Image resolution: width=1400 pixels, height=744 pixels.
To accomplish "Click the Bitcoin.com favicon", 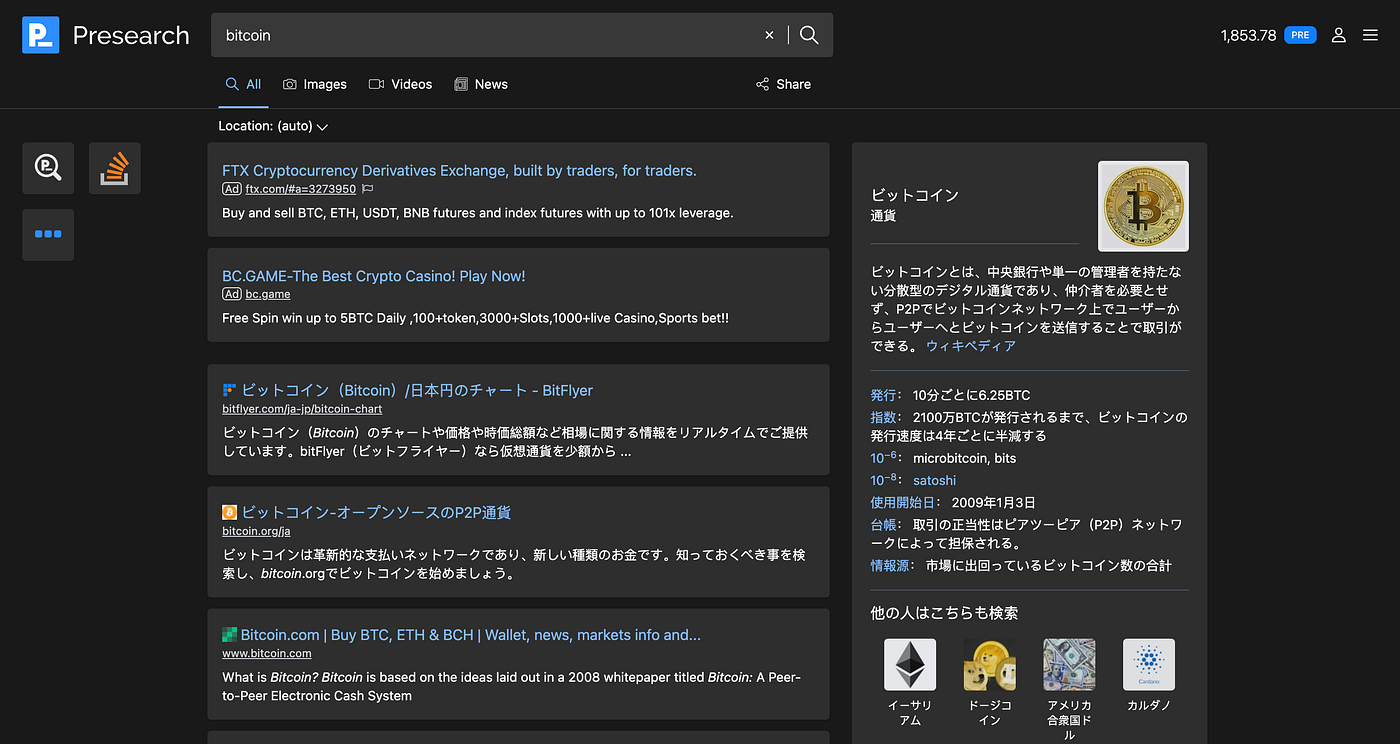I will 229,634.
